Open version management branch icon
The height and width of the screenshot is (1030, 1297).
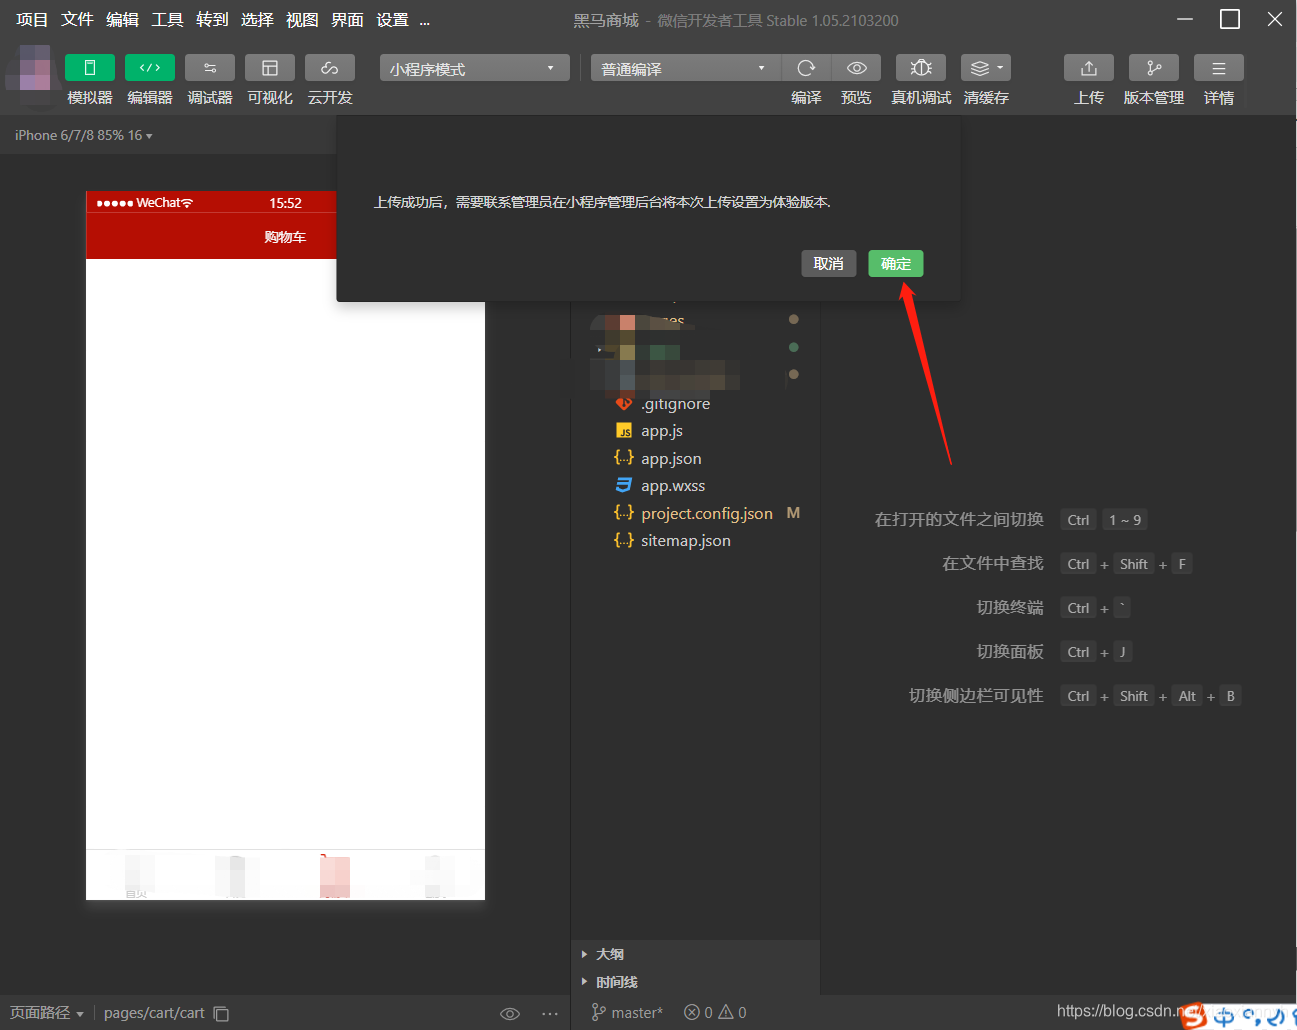1154,67
